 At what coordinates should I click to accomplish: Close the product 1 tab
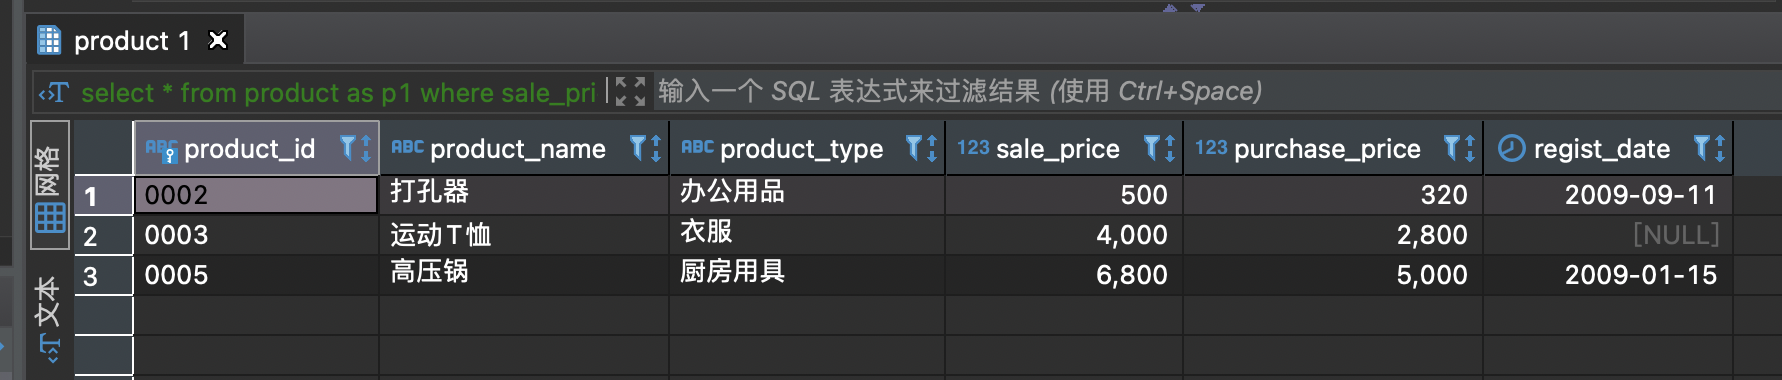coord(217,40)
